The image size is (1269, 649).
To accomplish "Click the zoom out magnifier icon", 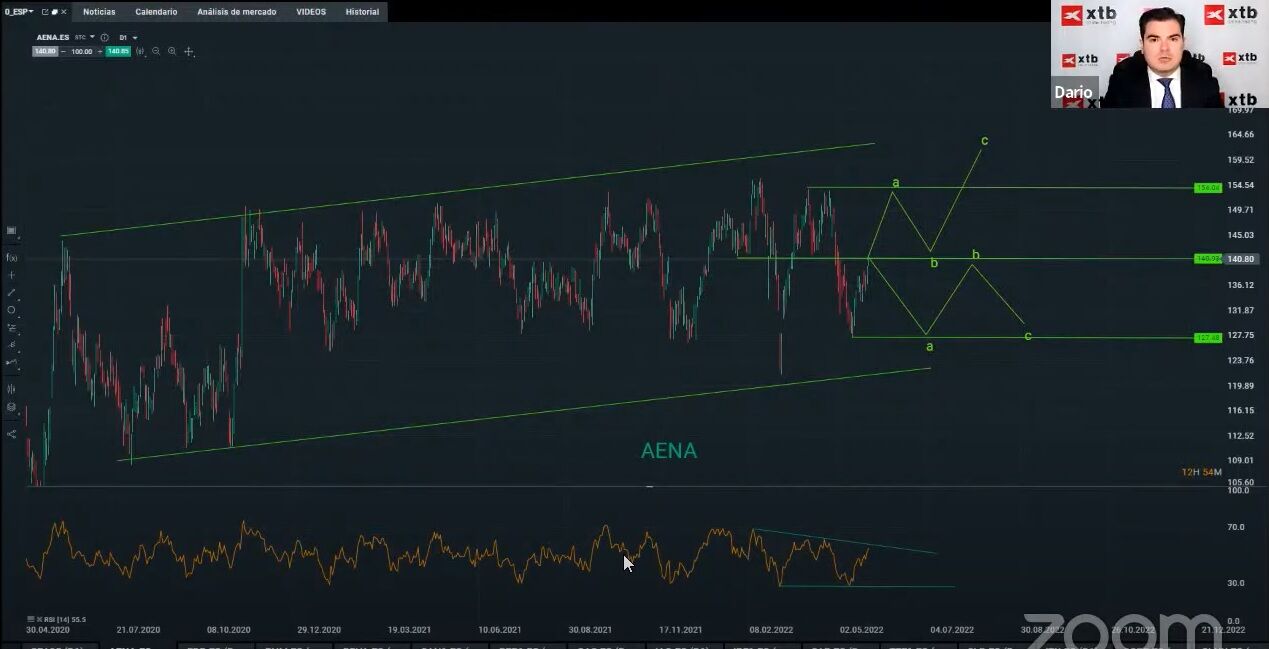I will (x=156, y=51).
